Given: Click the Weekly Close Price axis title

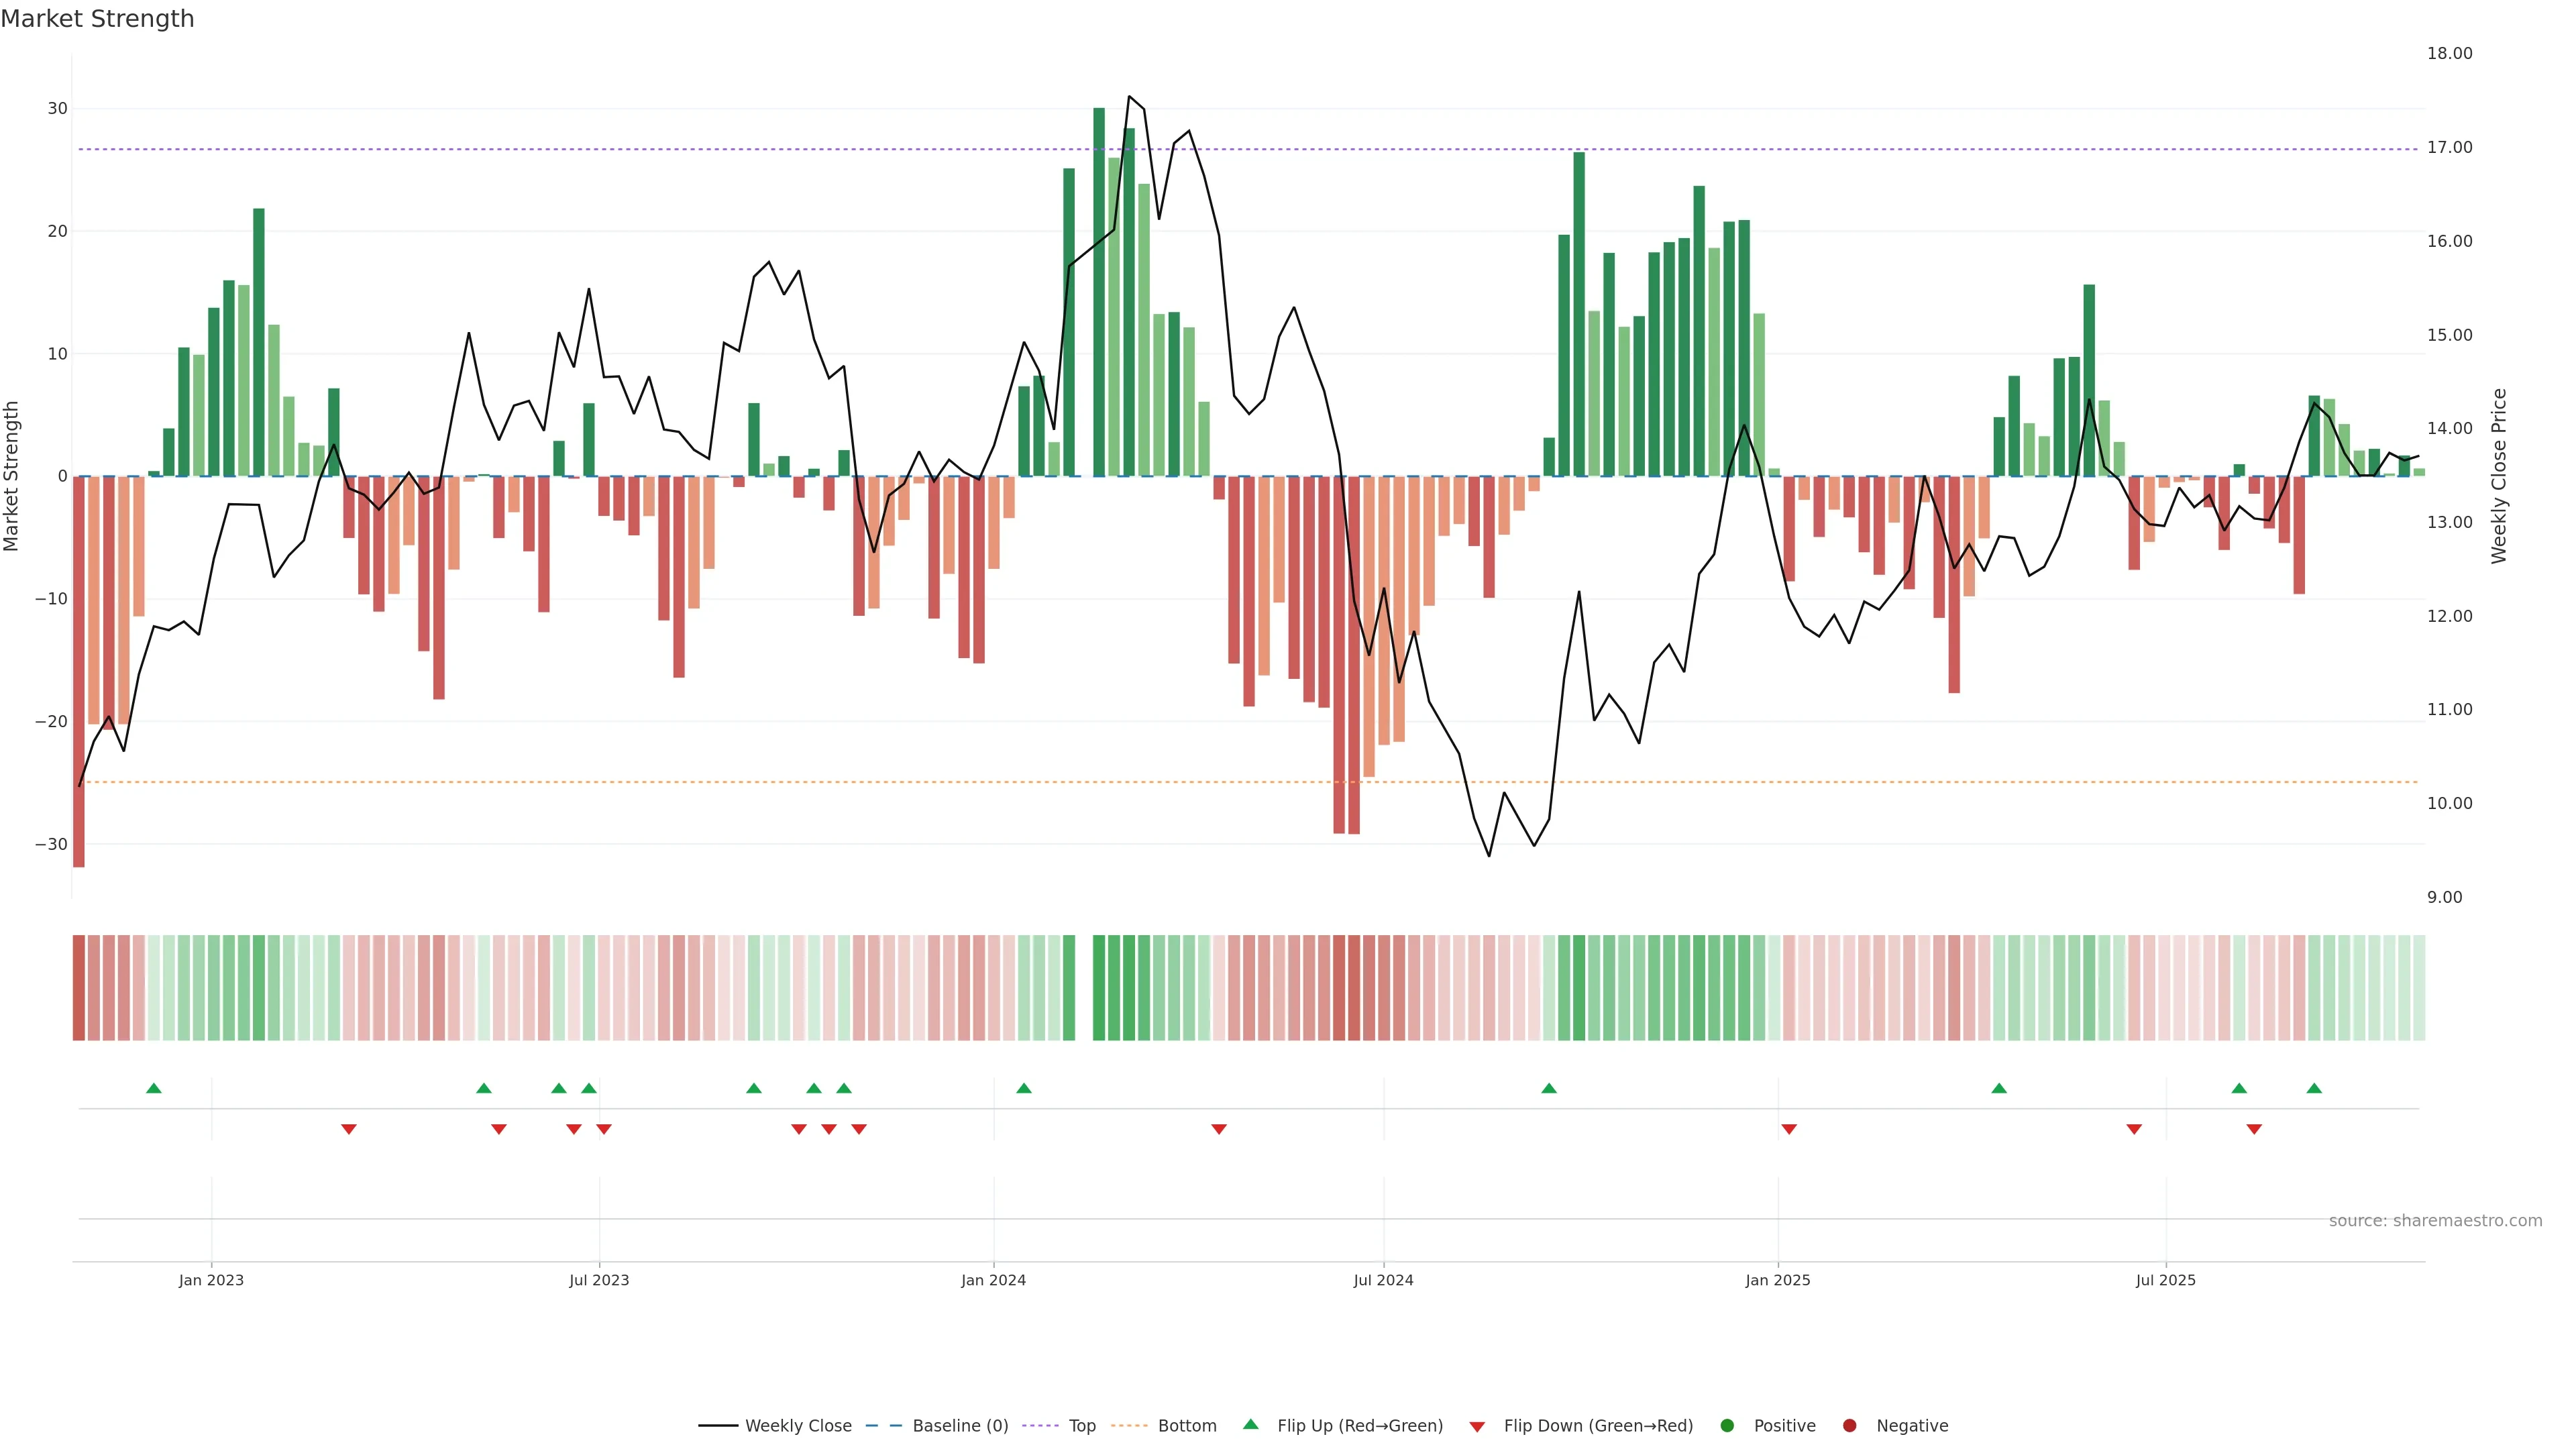Looking at the screenshot, I should tap(2499, 476).
